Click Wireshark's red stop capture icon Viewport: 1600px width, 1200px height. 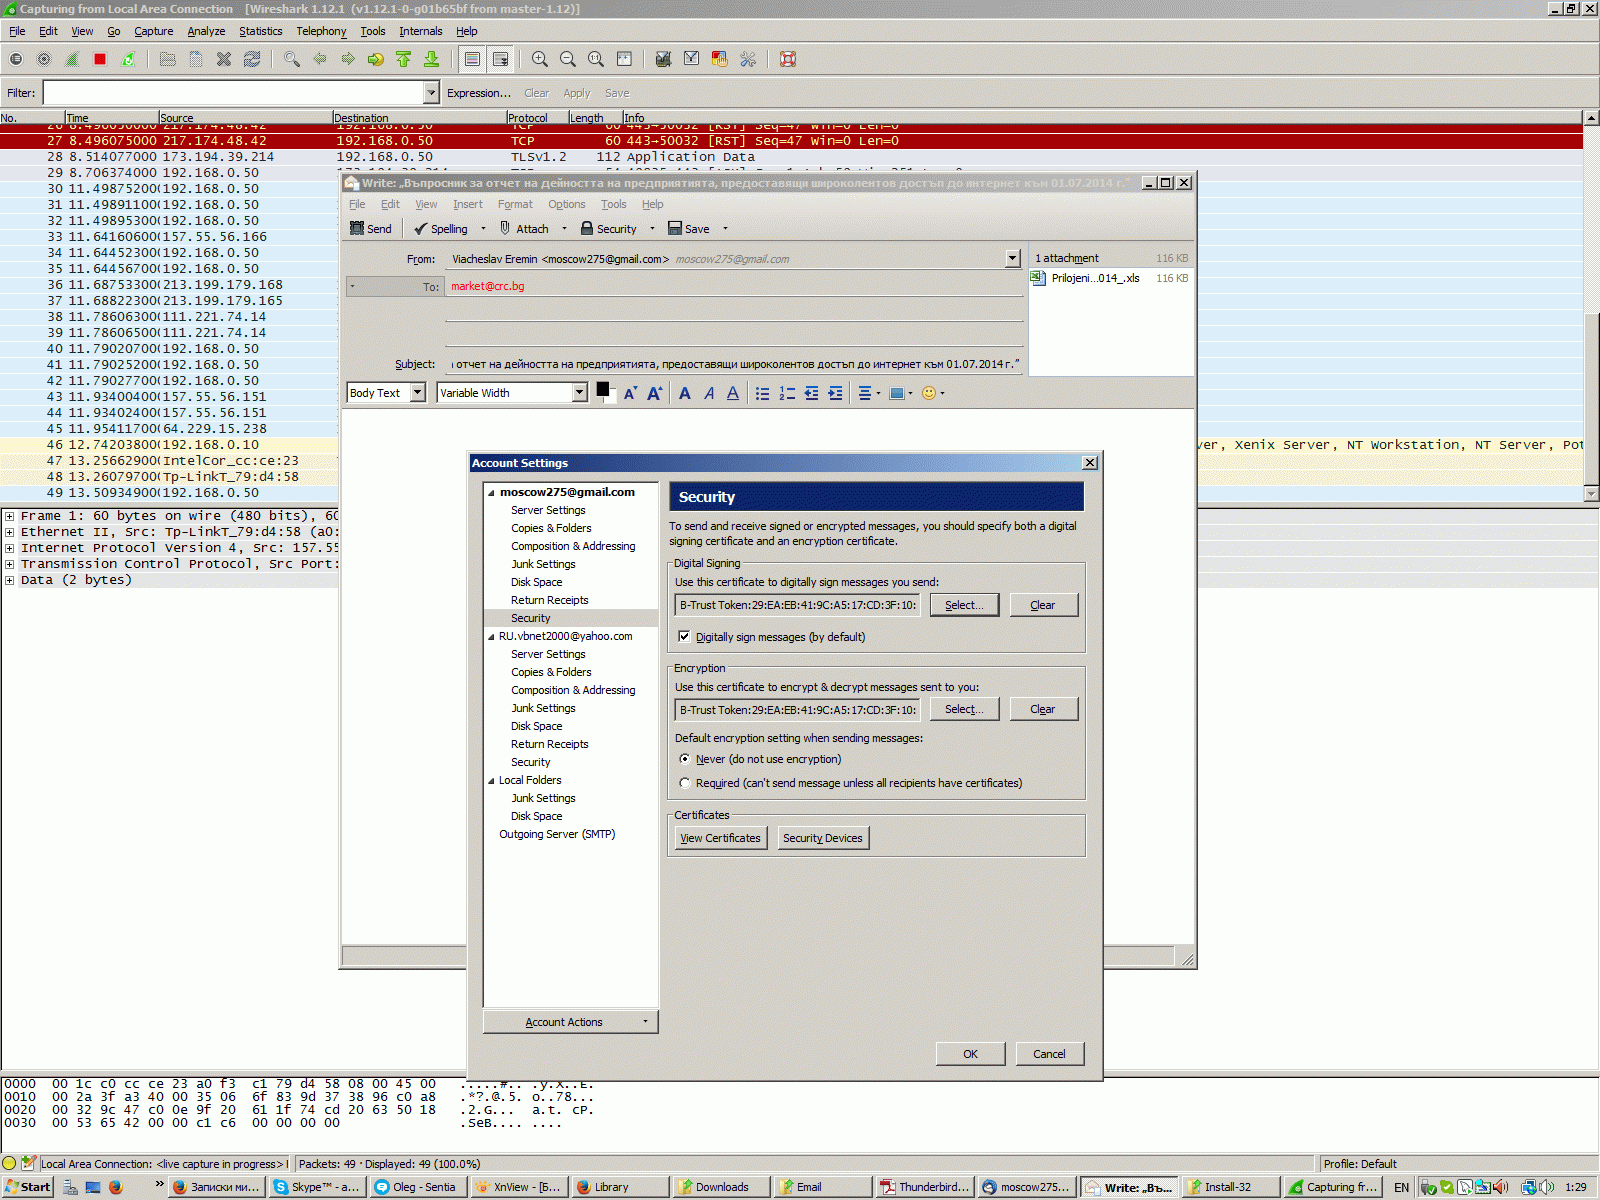100,59
